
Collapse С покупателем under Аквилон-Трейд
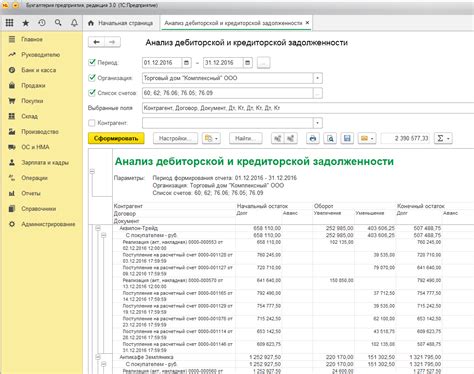point(104,235)
